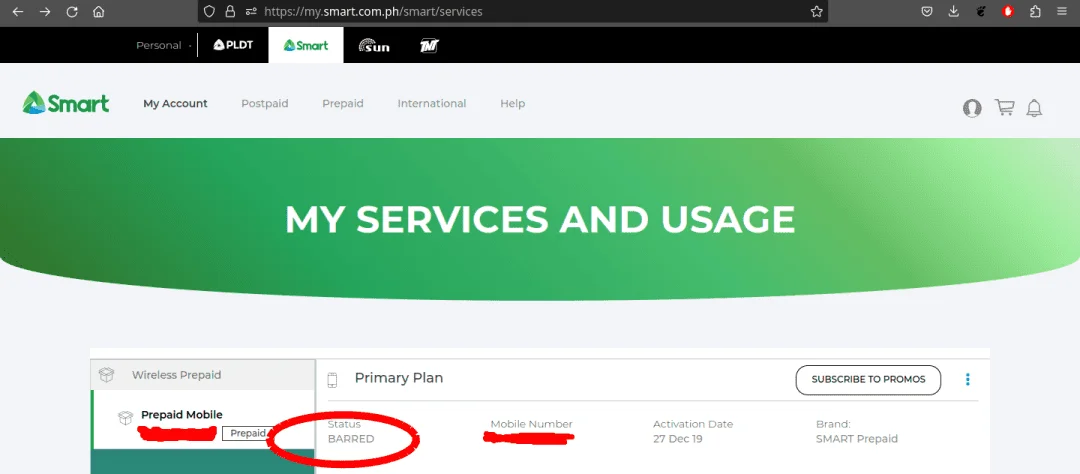Click the BARRED status value
The height and width of the screenshot is (474, 1080).
tap(351, 439)
